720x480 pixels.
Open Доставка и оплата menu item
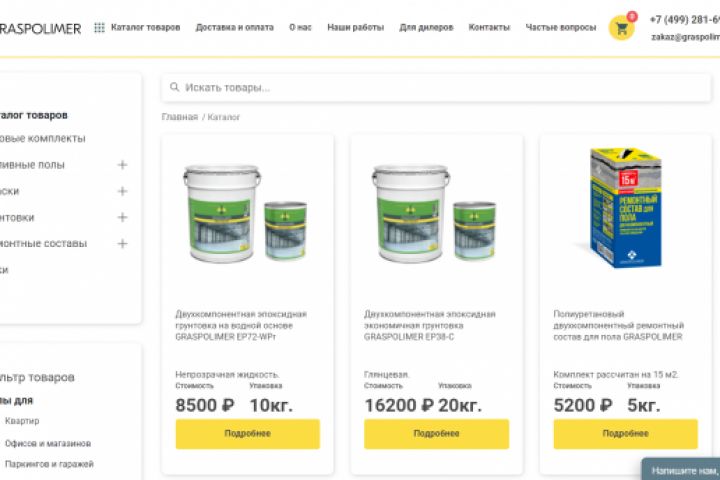tap(235, 28)
